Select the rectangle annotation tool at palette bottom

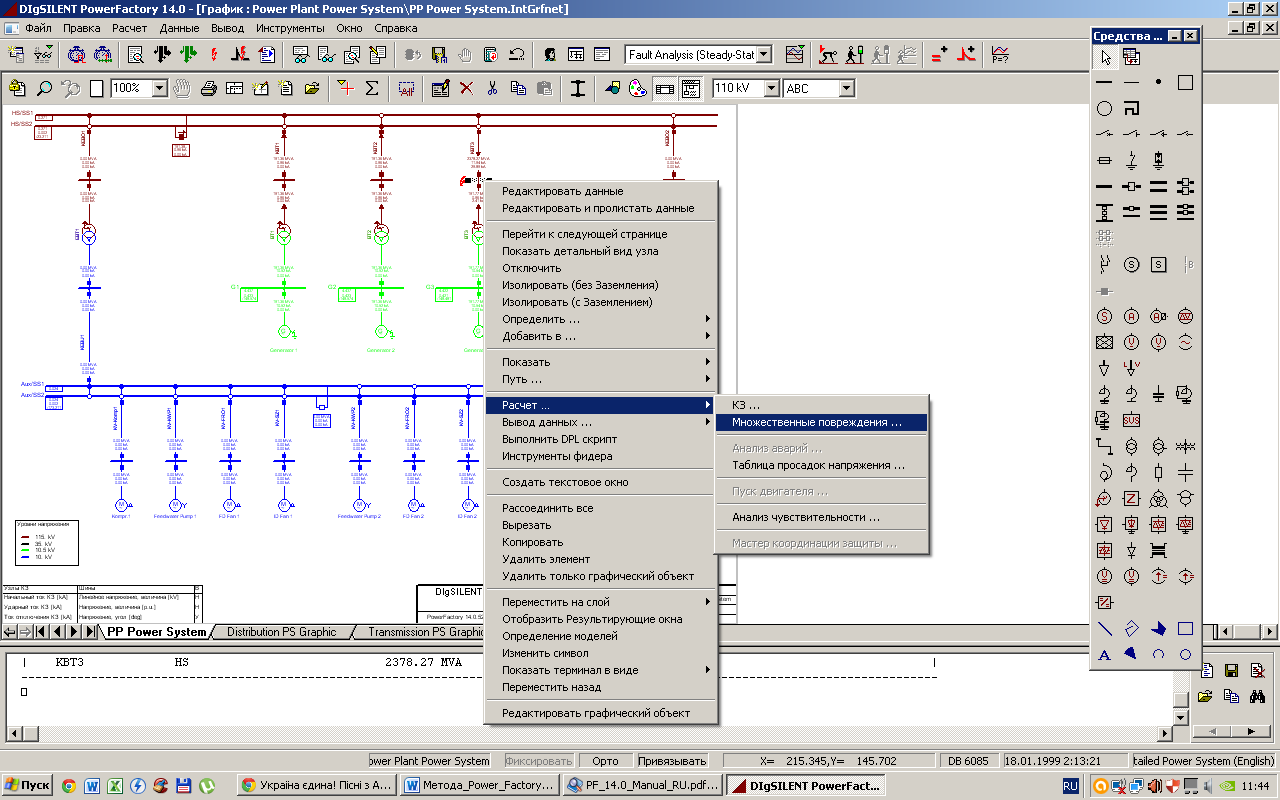pyautogui.click(x=1185, y=629)
